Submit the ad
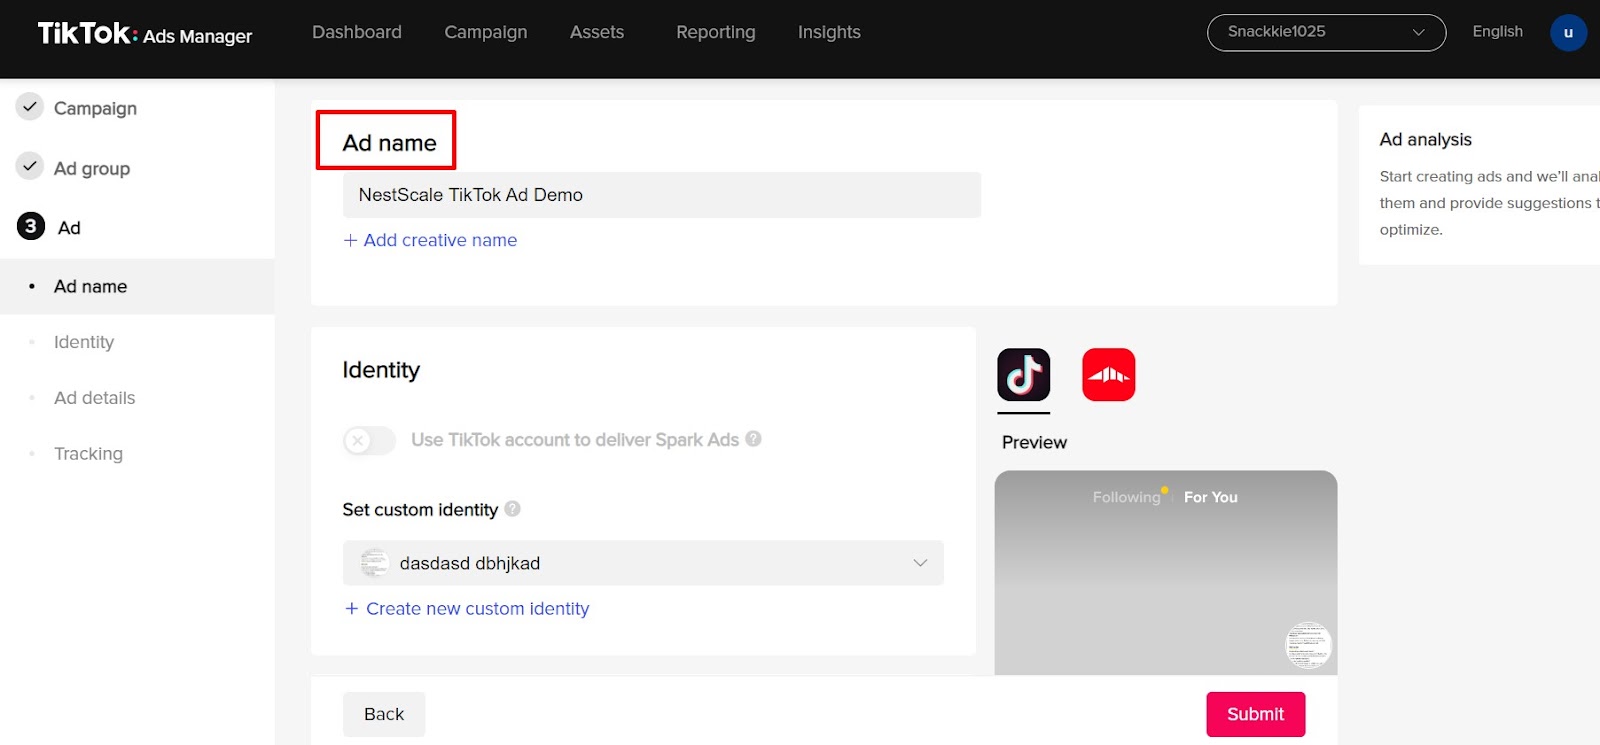This screenshot has height=745, width=1600. tap(1256, 714)
